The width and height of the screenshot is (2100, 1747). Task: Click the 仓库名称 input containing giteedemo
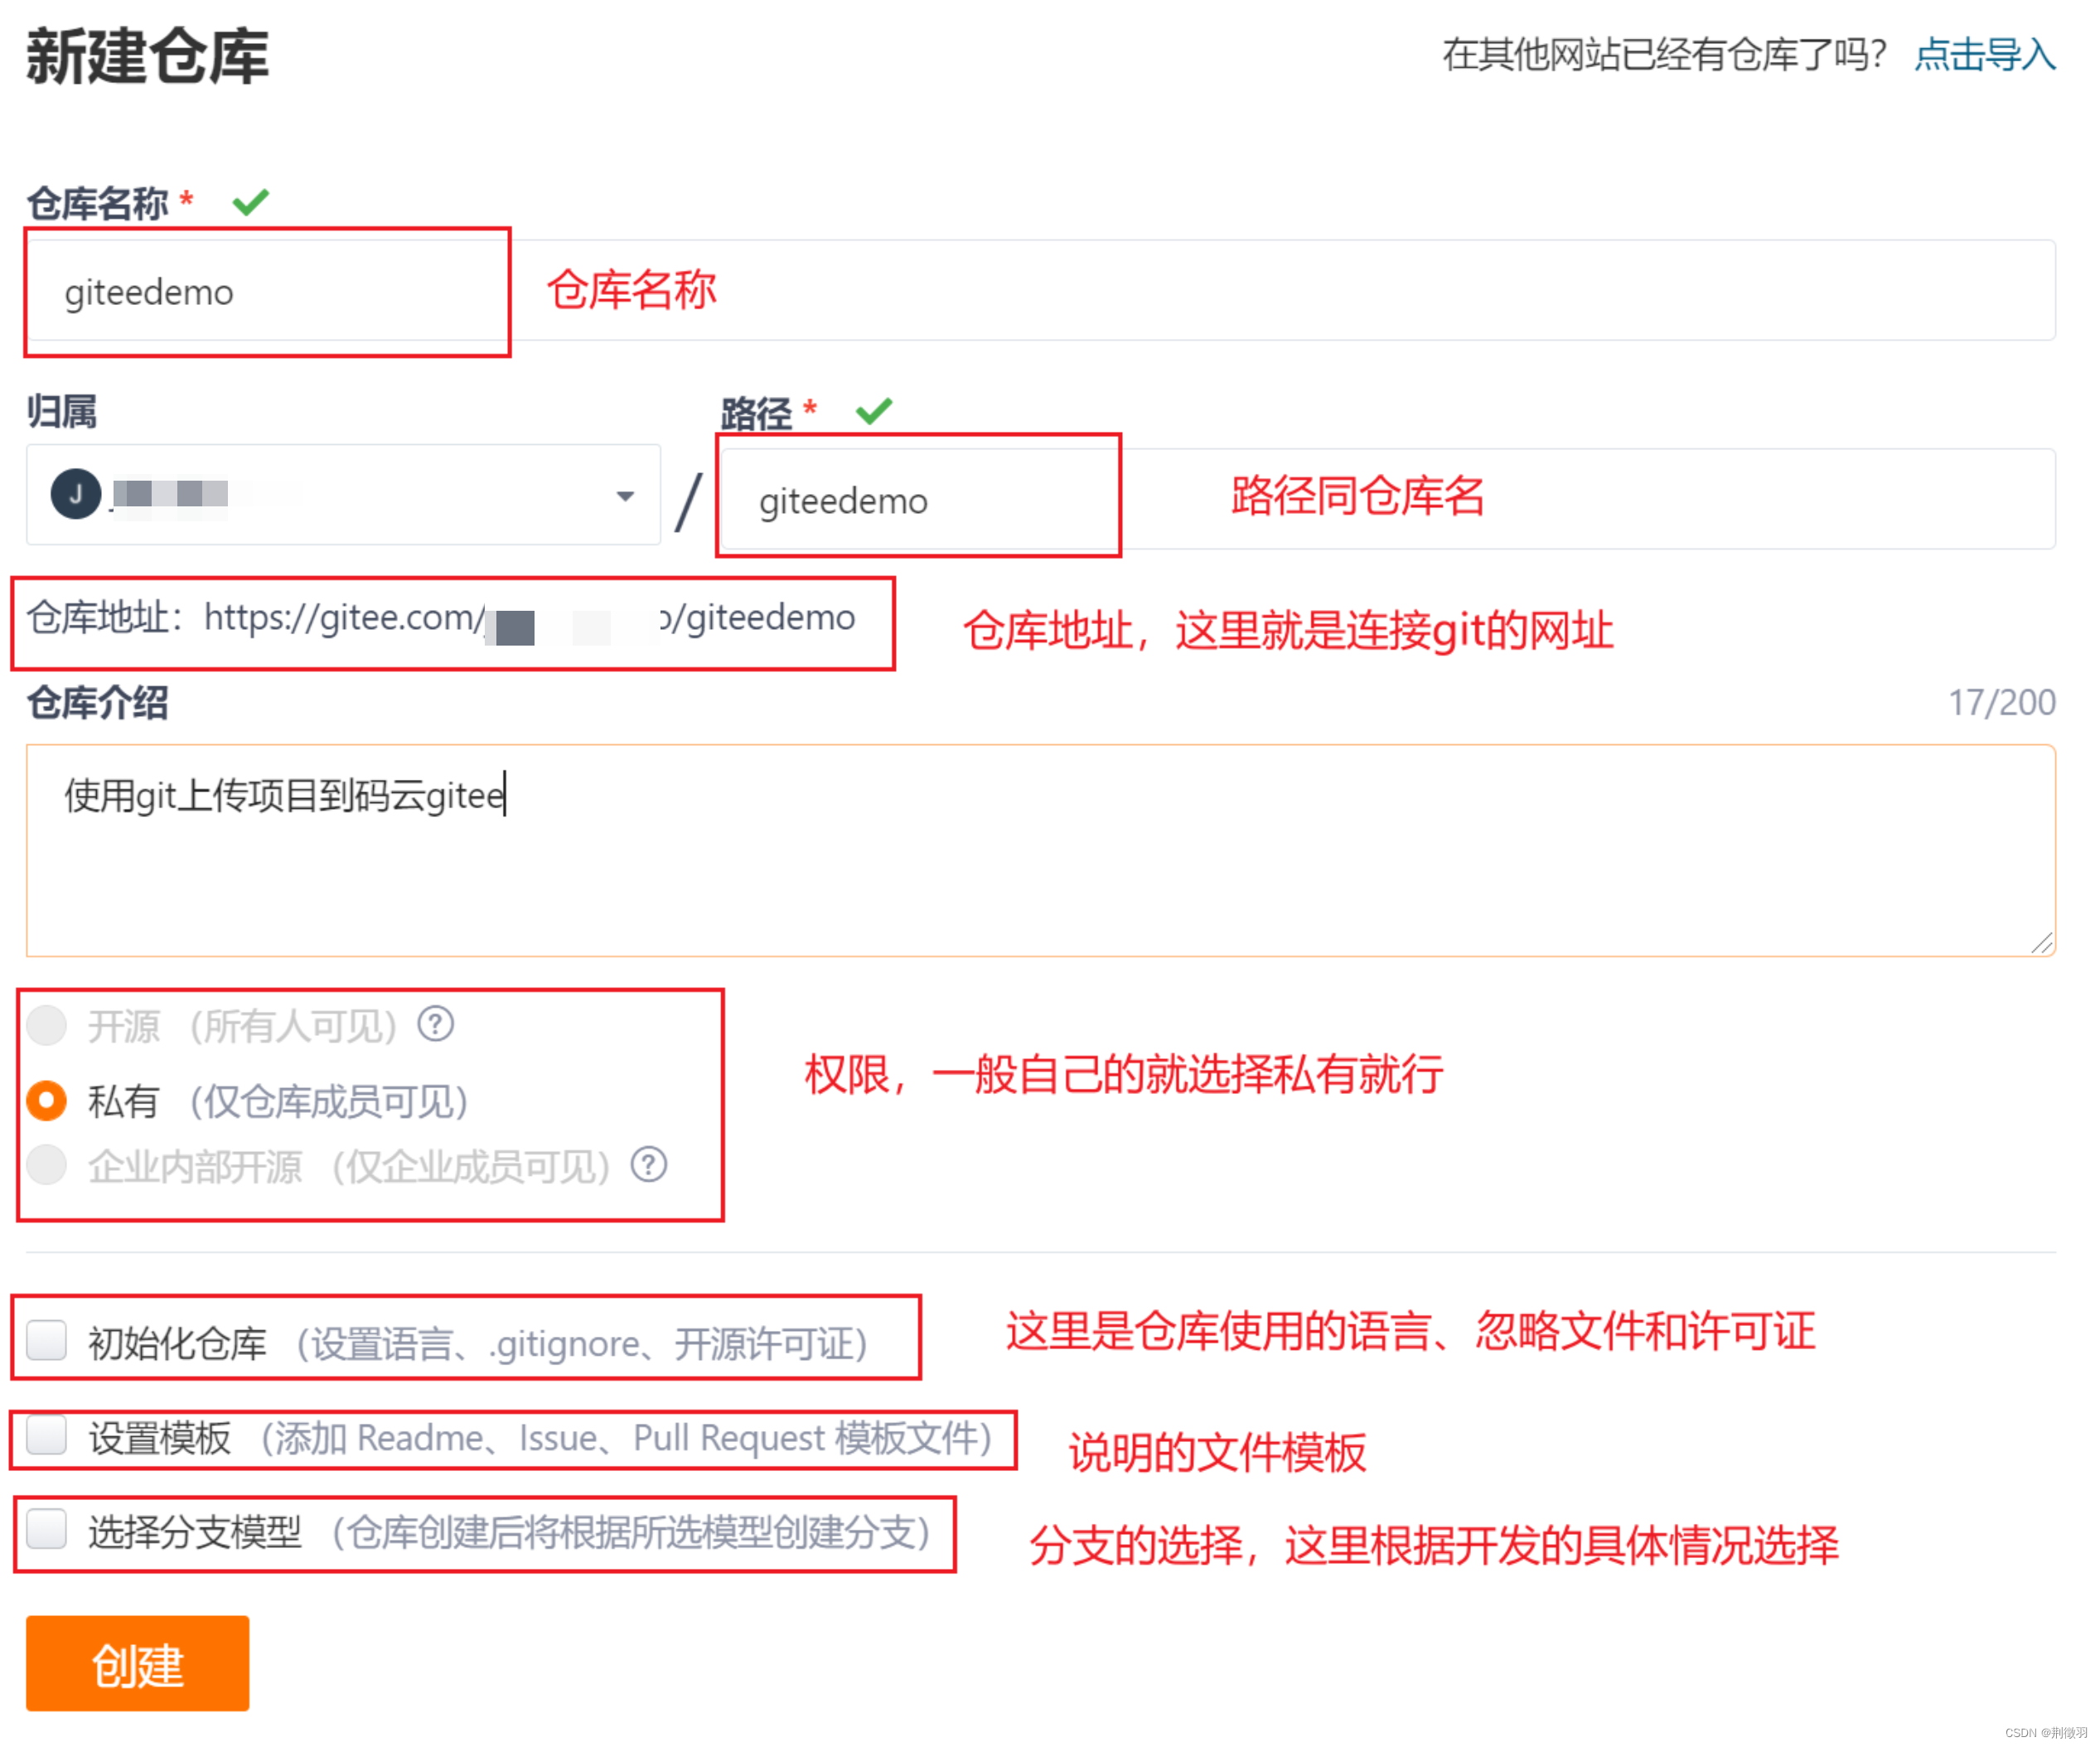(1041, 291)
